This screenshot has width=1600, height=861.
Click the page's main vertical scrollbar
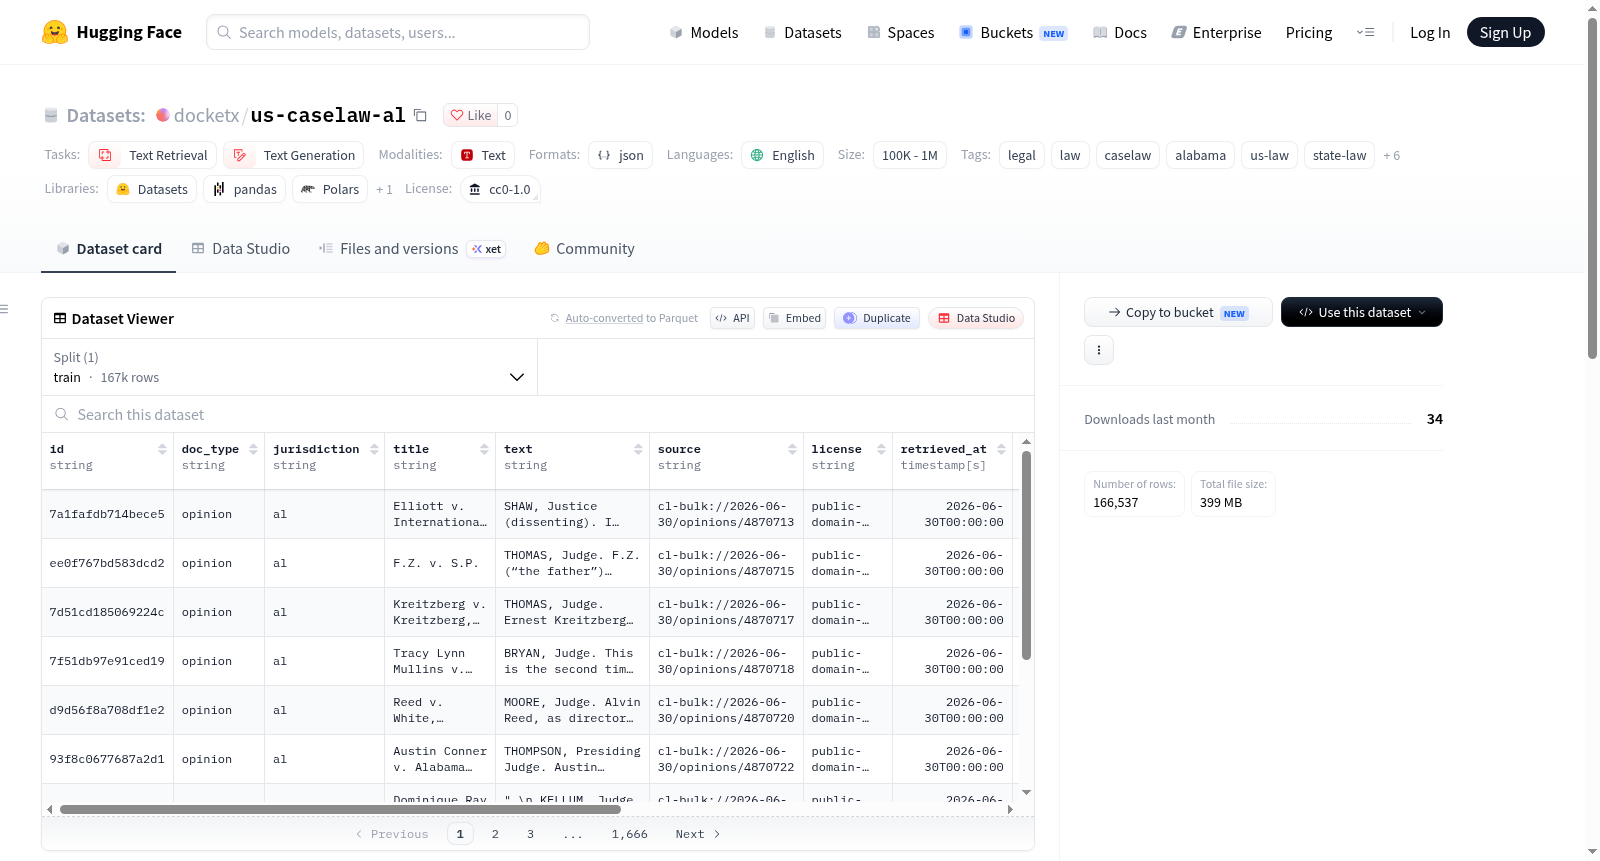coord(1592,190)
